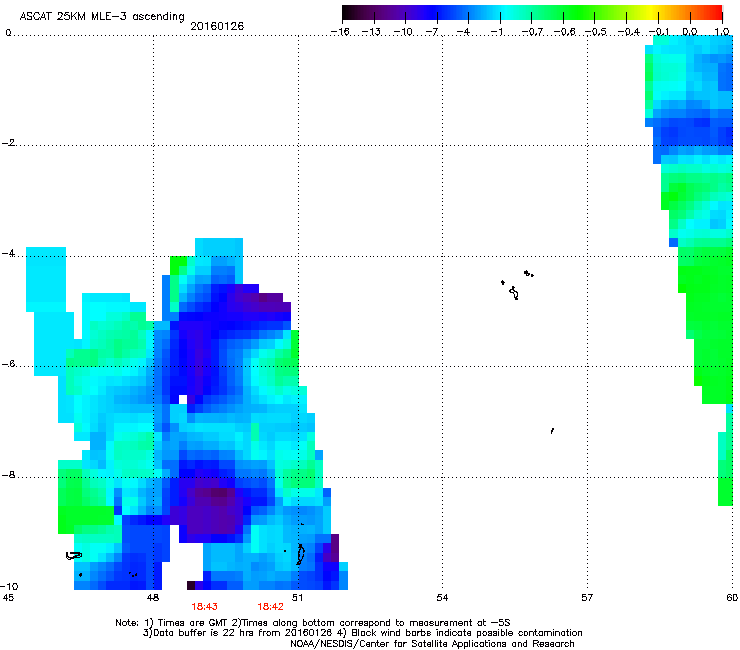Image resolution: width=740 pixels, height=650 pixels.
Task: Select the date label "20160126" under the title
Action: tap(217, 26)
